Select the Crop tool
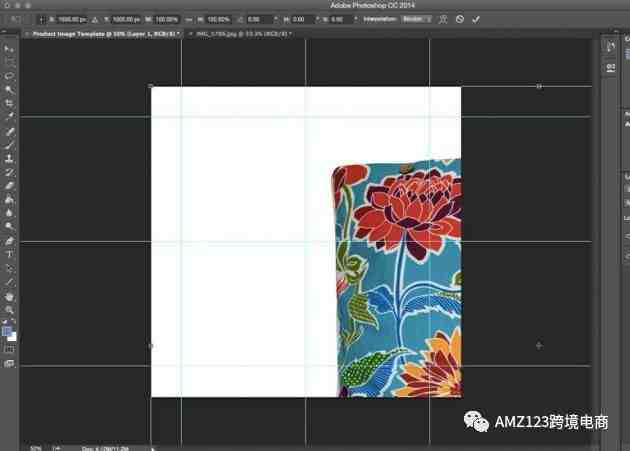630x451 pixels. coord(9,103)
